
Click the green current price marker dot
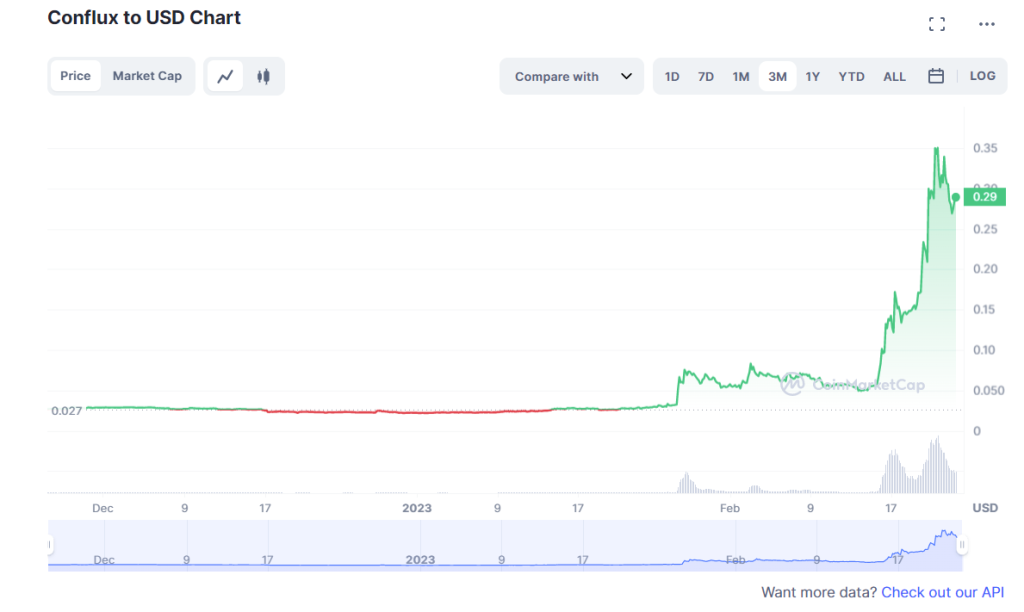click(x=955, y=197)
